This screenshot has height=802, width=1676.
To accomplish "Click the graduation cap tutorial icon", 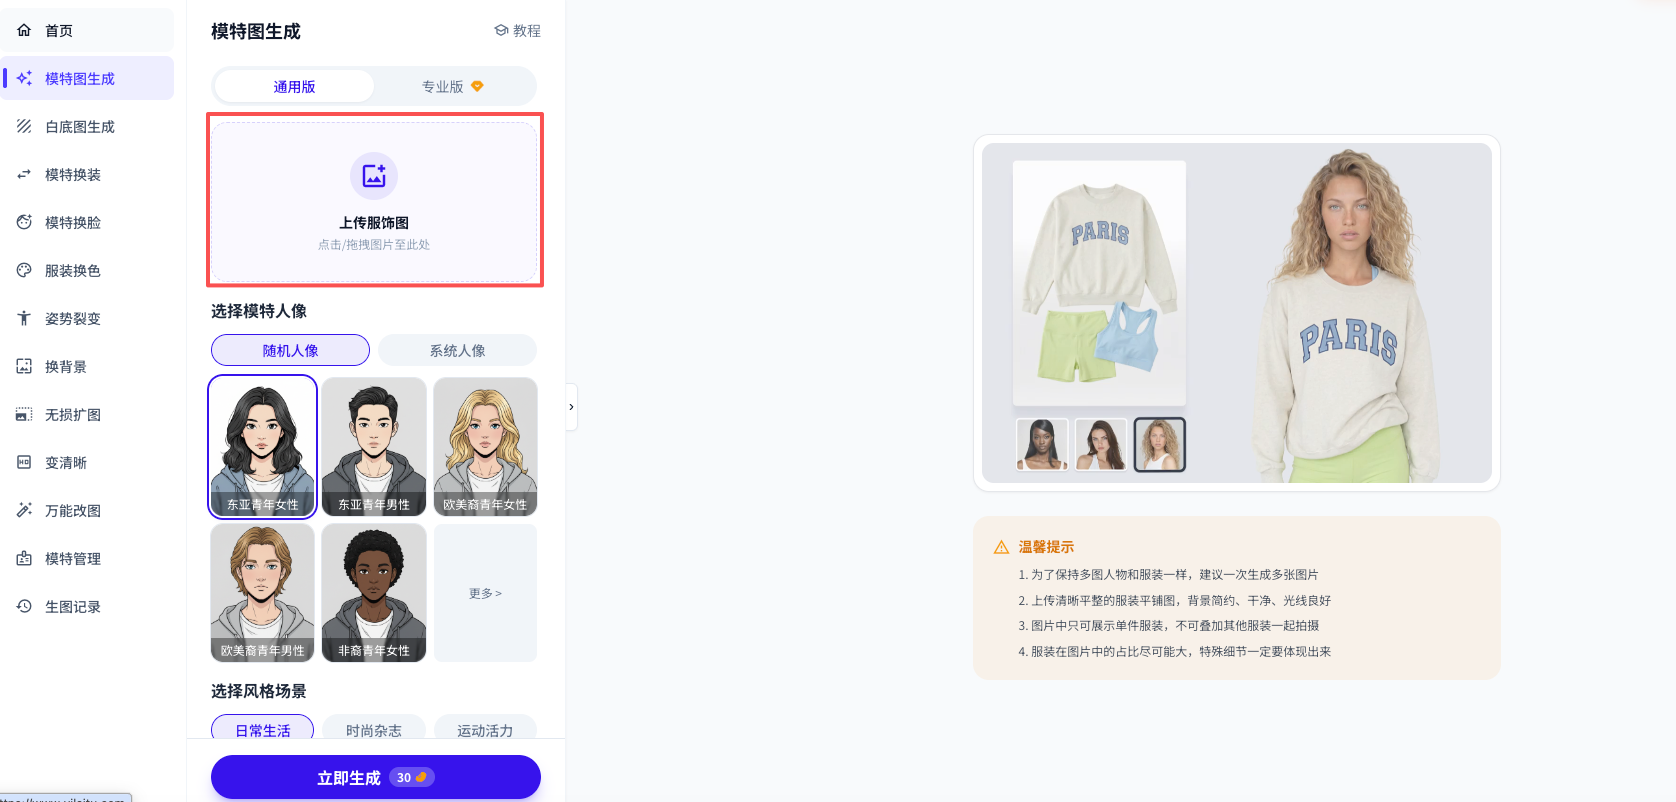I will click(x=501, y=31).
